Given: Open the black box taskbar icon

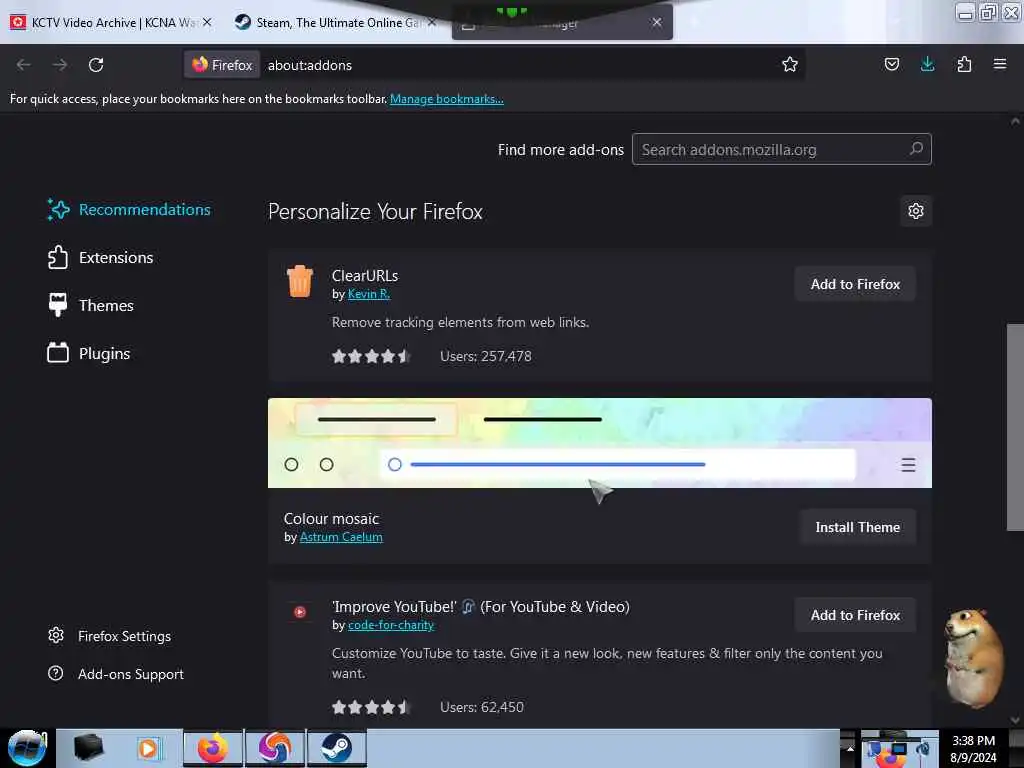Looking at the screenshot, I should (x=88, y=748).
